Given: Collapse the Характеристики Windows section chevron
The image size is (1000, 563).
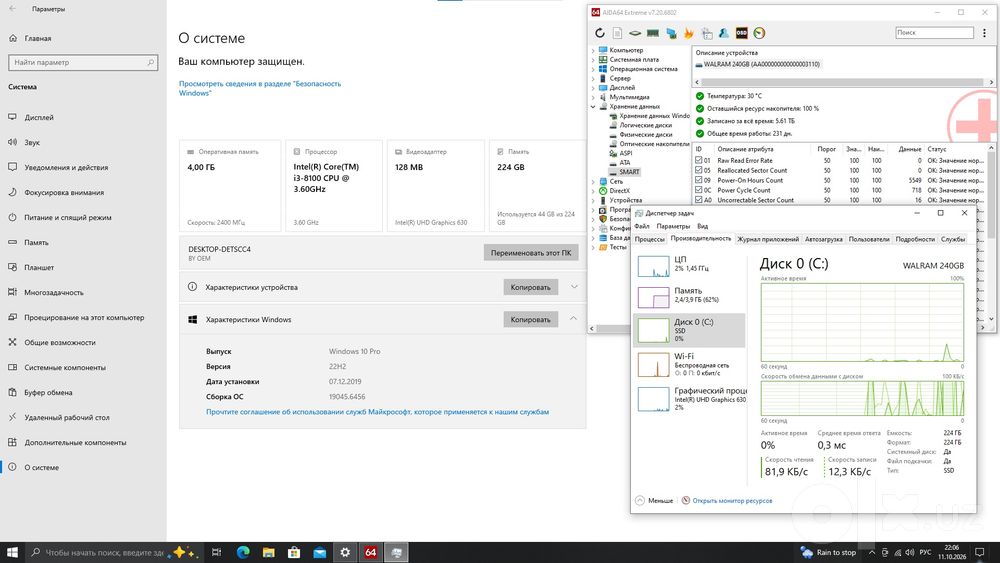Looking at the screenshot, I should (573, 319).
